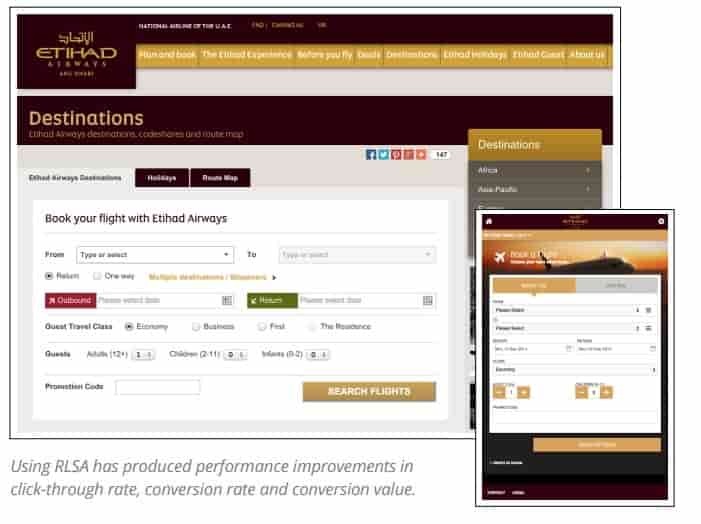Viewport: 701px width, 524px height.
Task: Open Multiple destinations / Stopovers link
Action: tap(207, 277)
